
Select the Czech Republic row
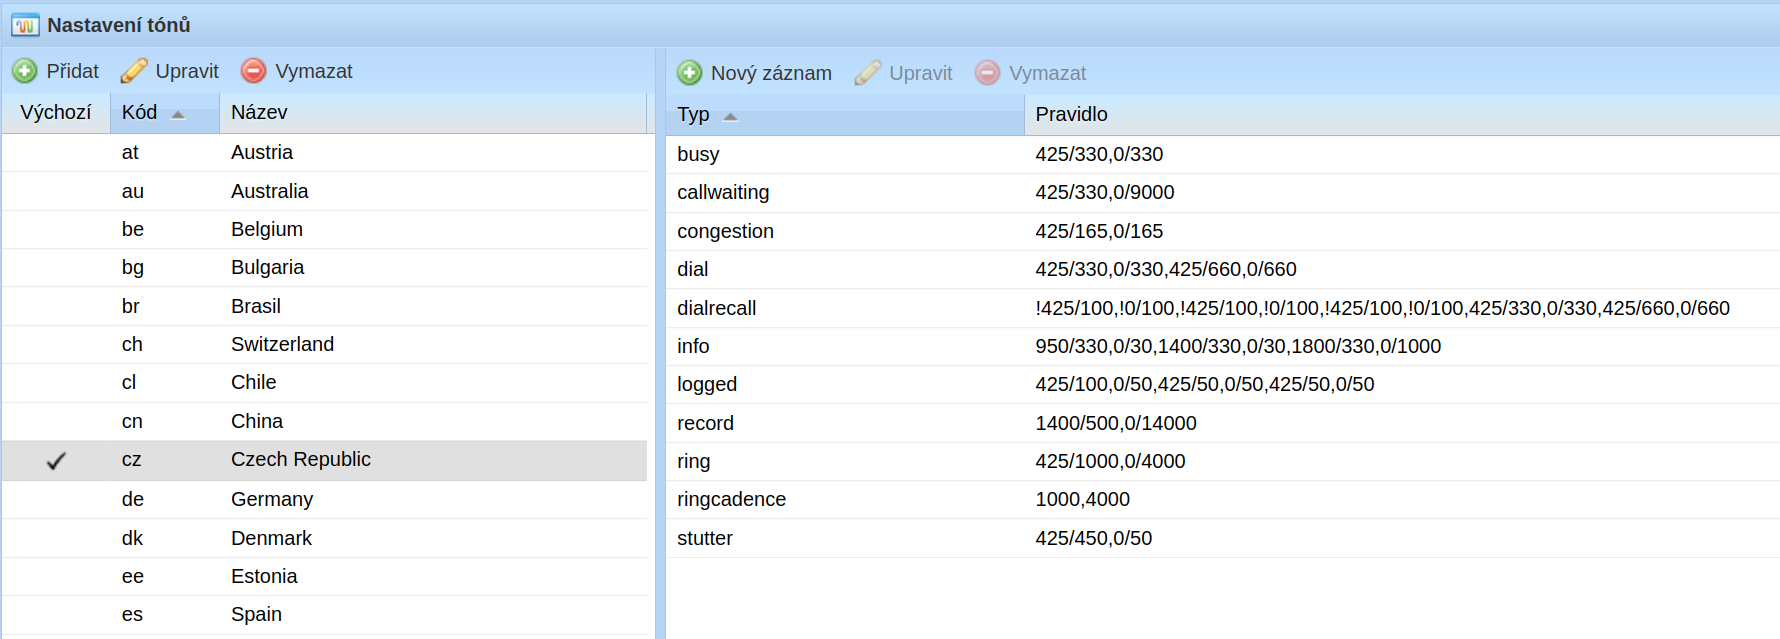point(325,461)
